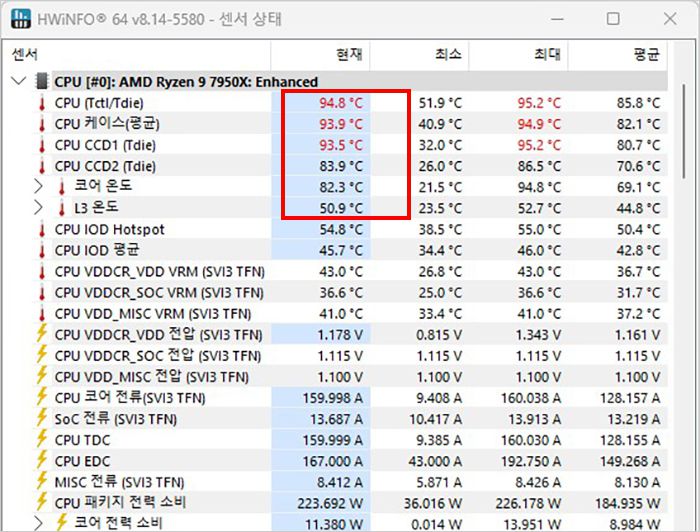Click thermometer icon of CPU IOD 평균
The width and height of the screenshot is (700, 532).
pos(42,250)
